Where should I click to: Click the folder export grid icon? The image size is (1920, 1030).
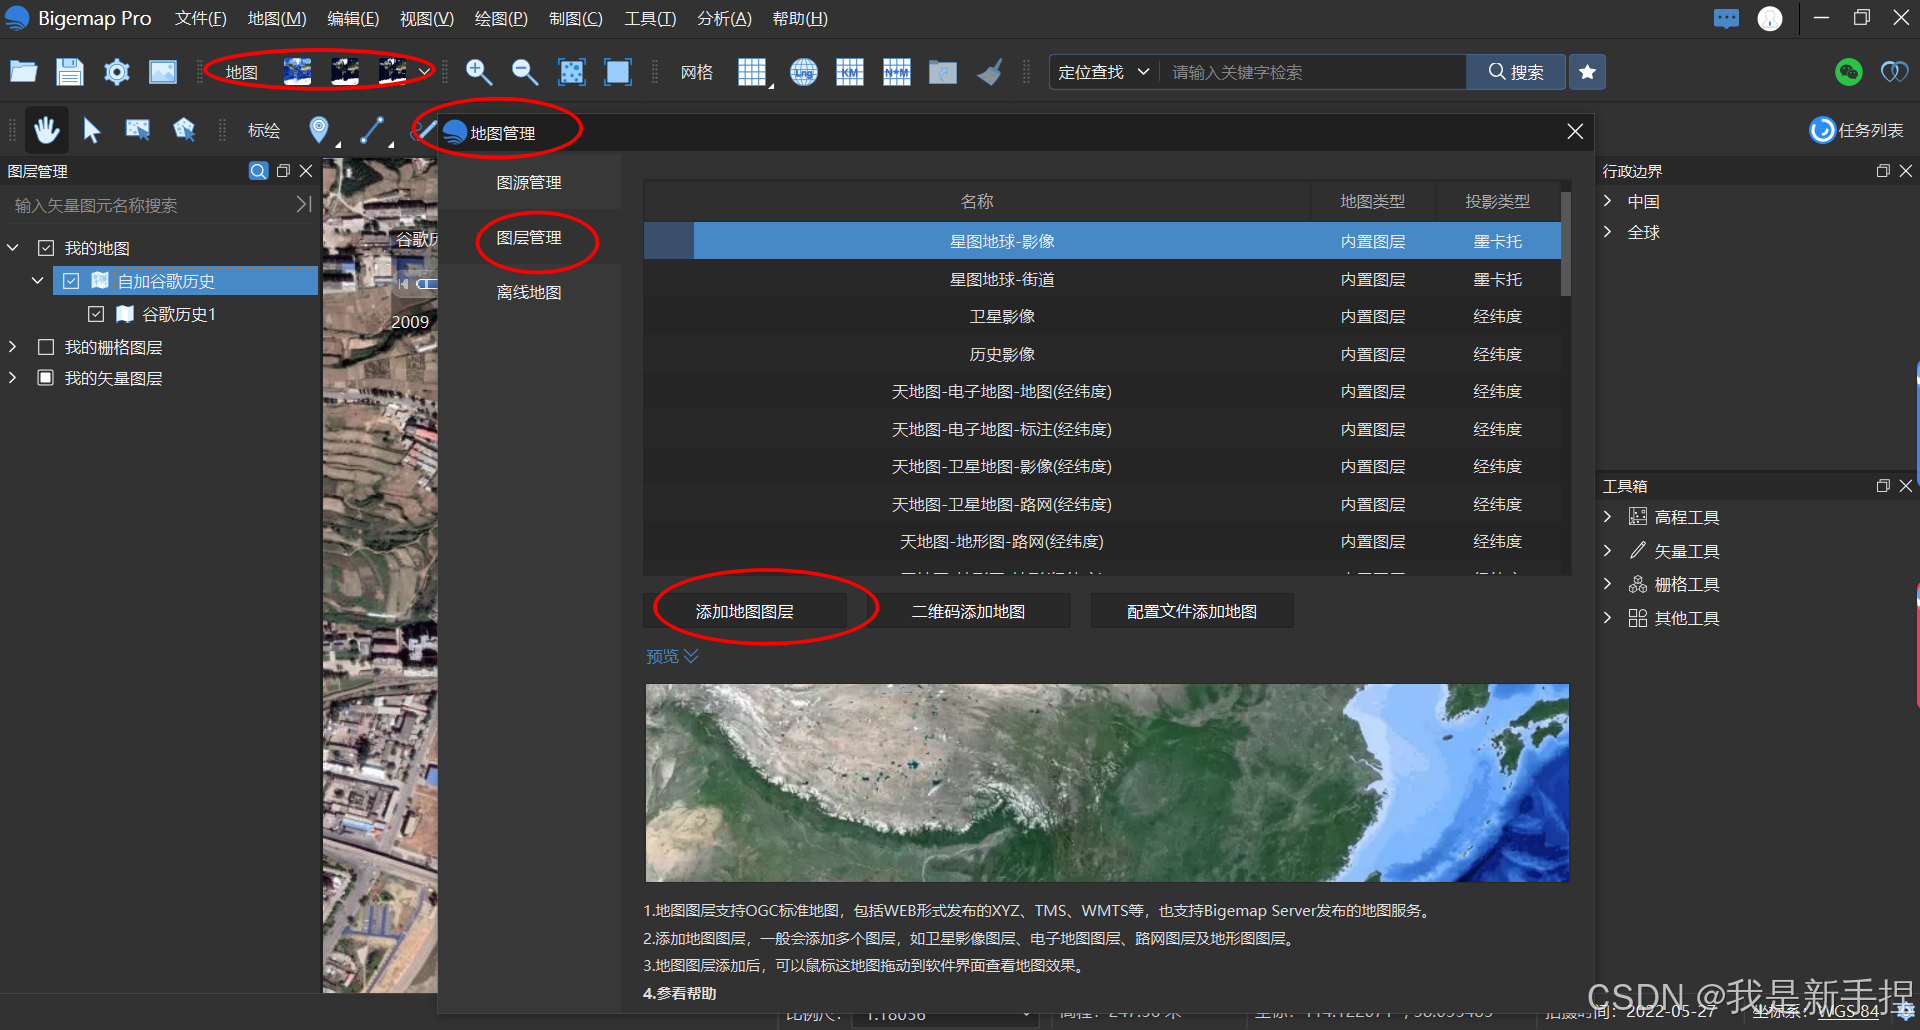(x=943, y=71)
